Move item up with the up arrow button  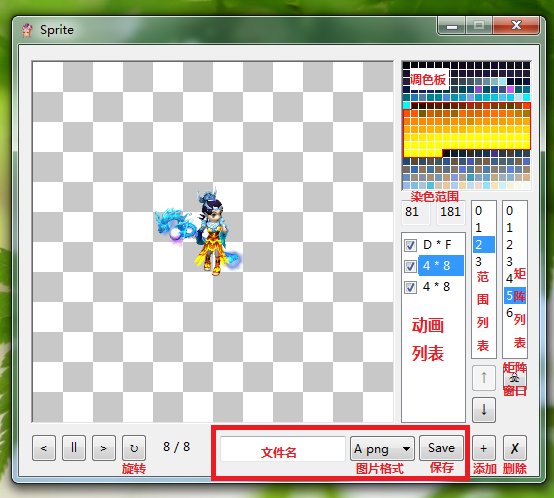pos(484,378)
